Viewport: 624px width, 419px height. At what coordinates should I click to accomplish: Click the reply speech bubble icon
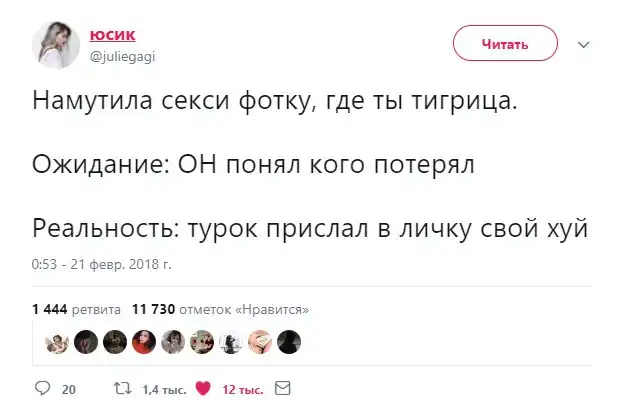pyautogui.click(x=43, y=389)
